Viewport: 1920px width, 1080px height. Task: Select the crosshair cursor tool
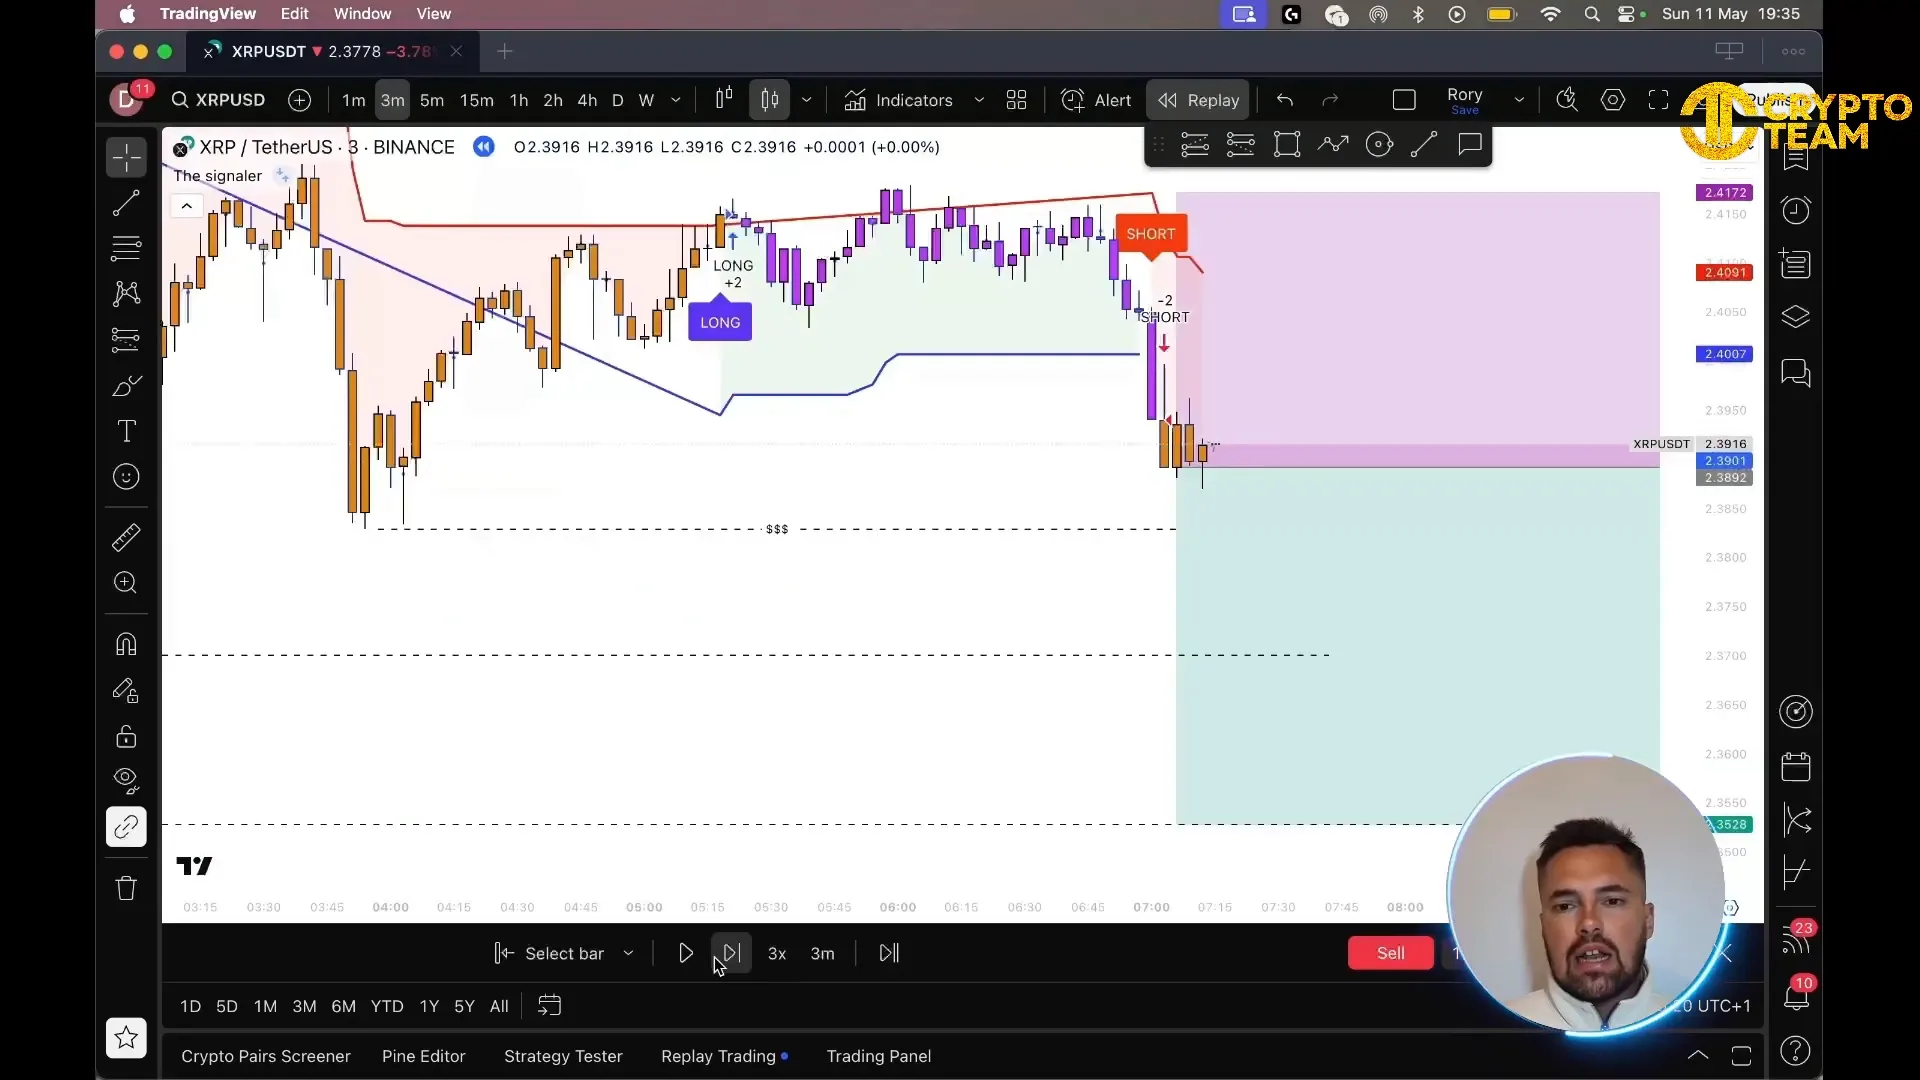click(126, 157)
